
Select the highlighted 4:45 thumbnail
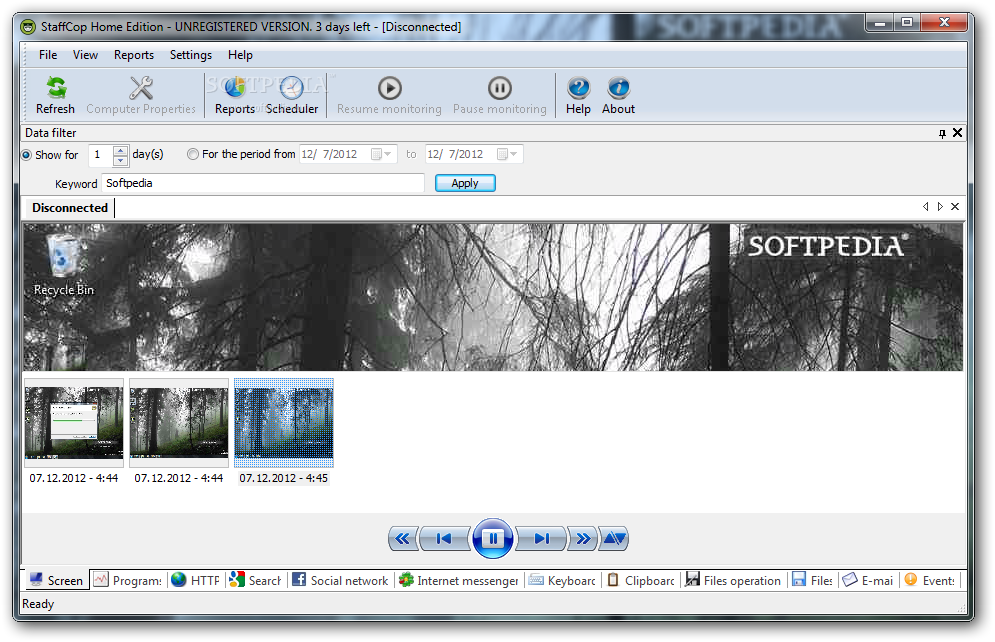pos(284,423)
